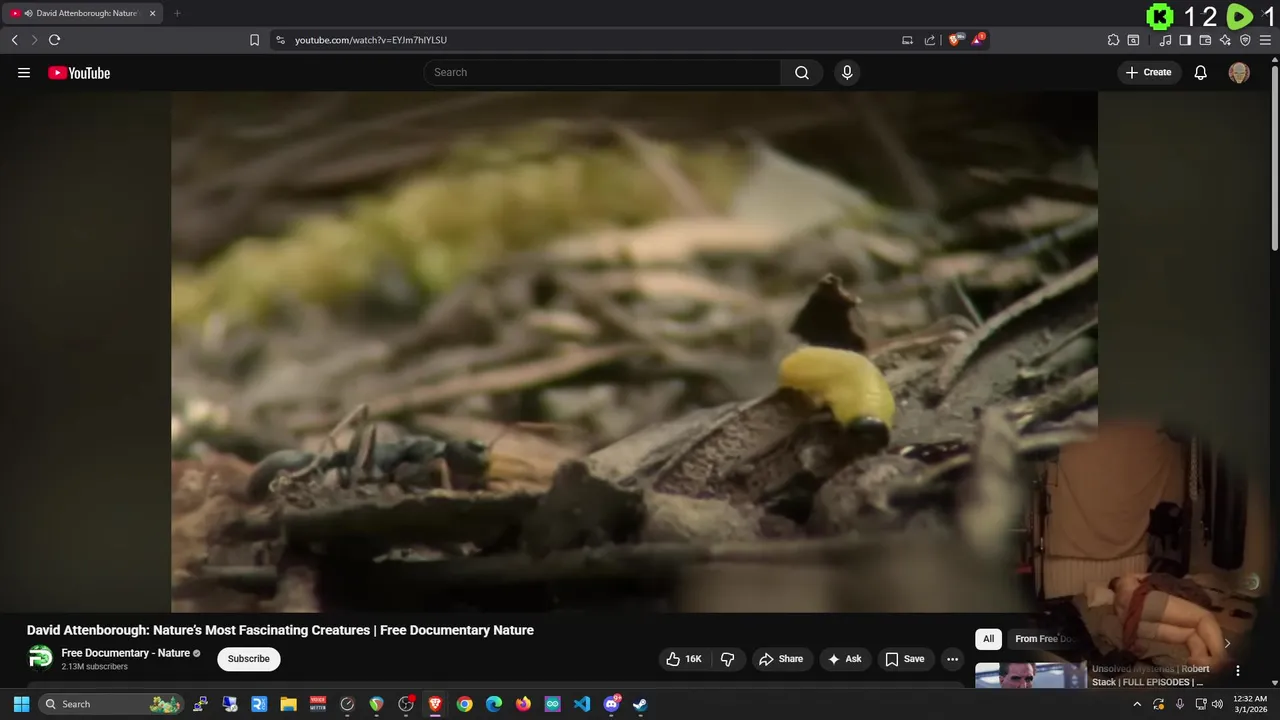Image resolution: width=1280 pixels, height=720 pixels.
Task: Click the video player area
Action: pyautogui.click(x=634, y=352)
